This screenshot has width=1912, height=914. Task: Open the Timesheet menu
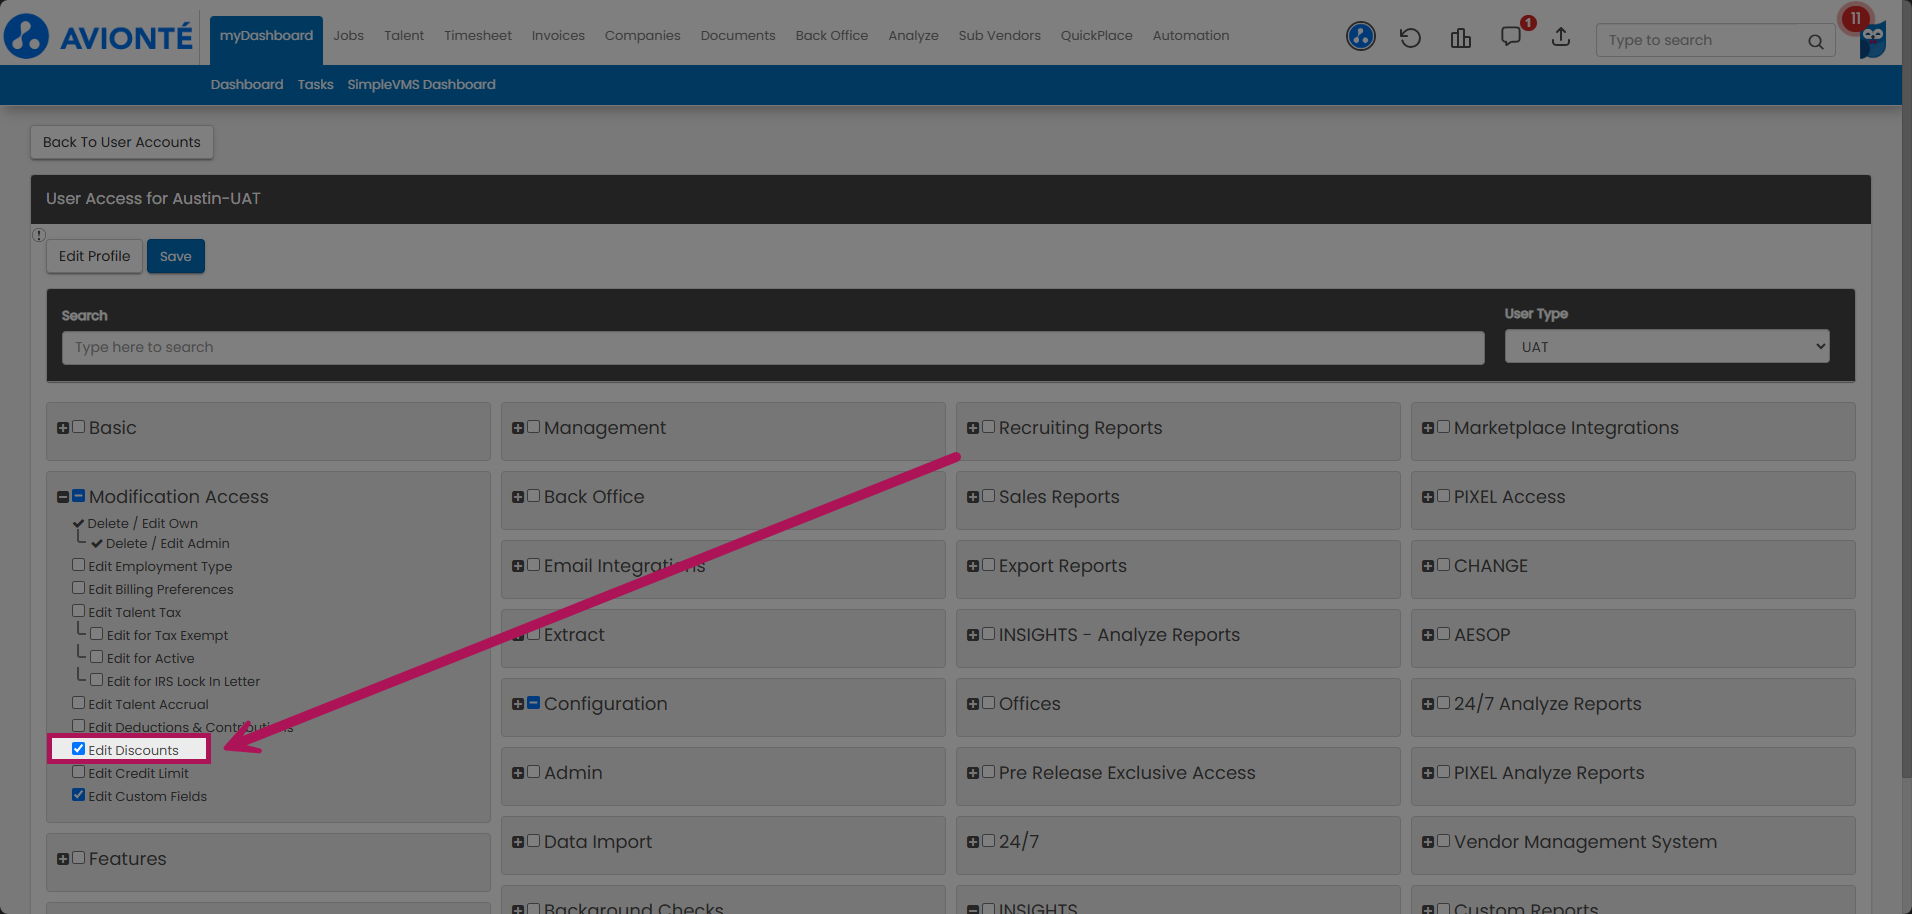(478, 36)
